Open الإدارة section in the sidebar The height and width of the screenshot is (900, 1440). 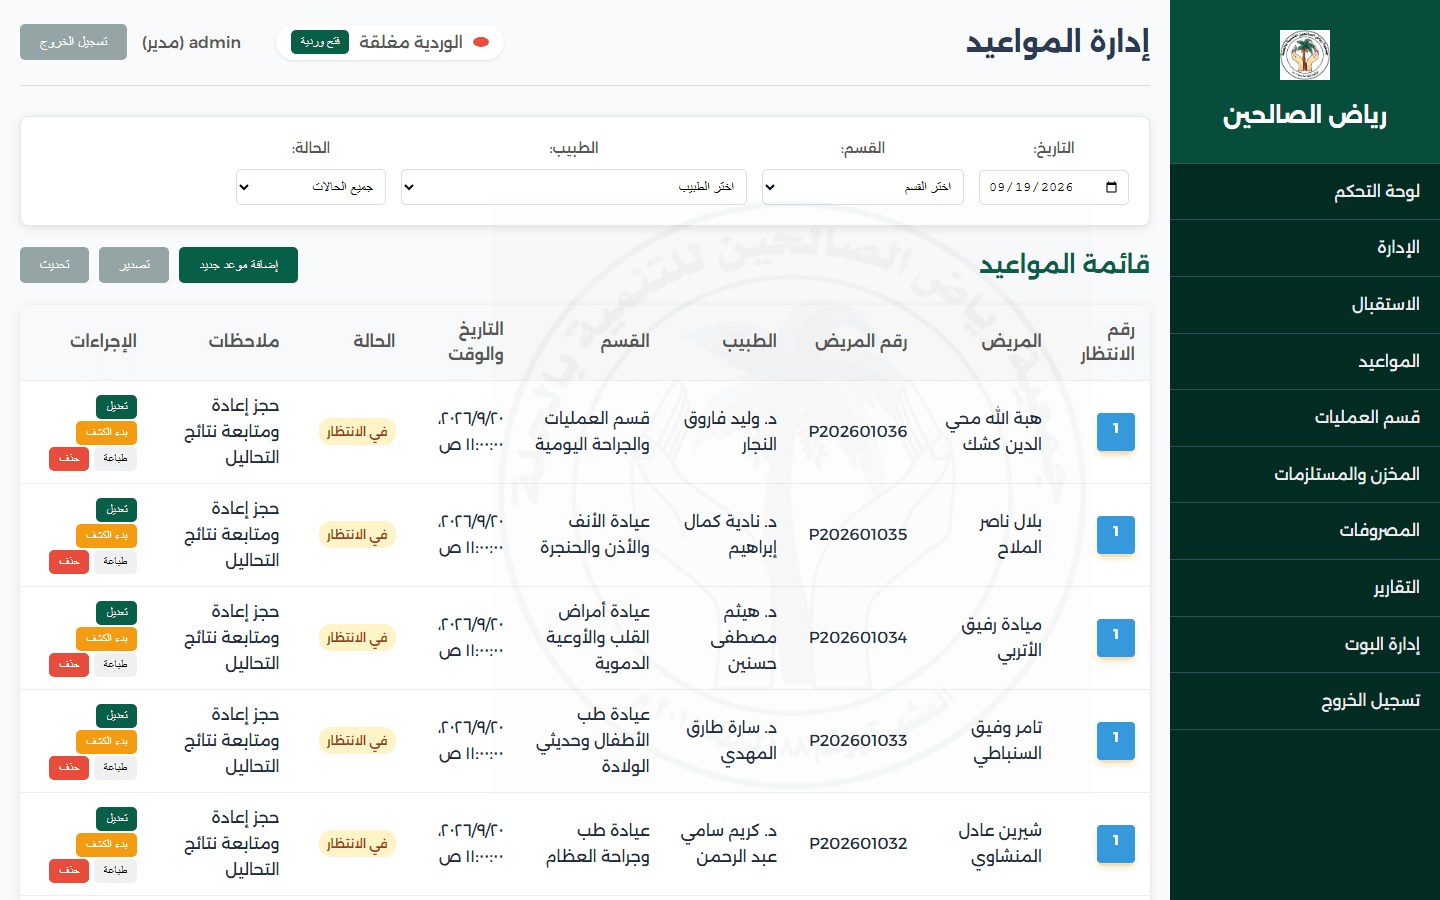point(1305,248)
